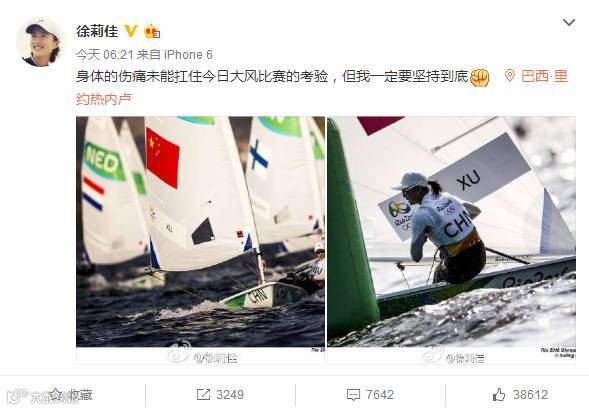This screenshot has height=410, width=589.
Task: Click the 收藏 favorite button
Action: coord(71,395)
